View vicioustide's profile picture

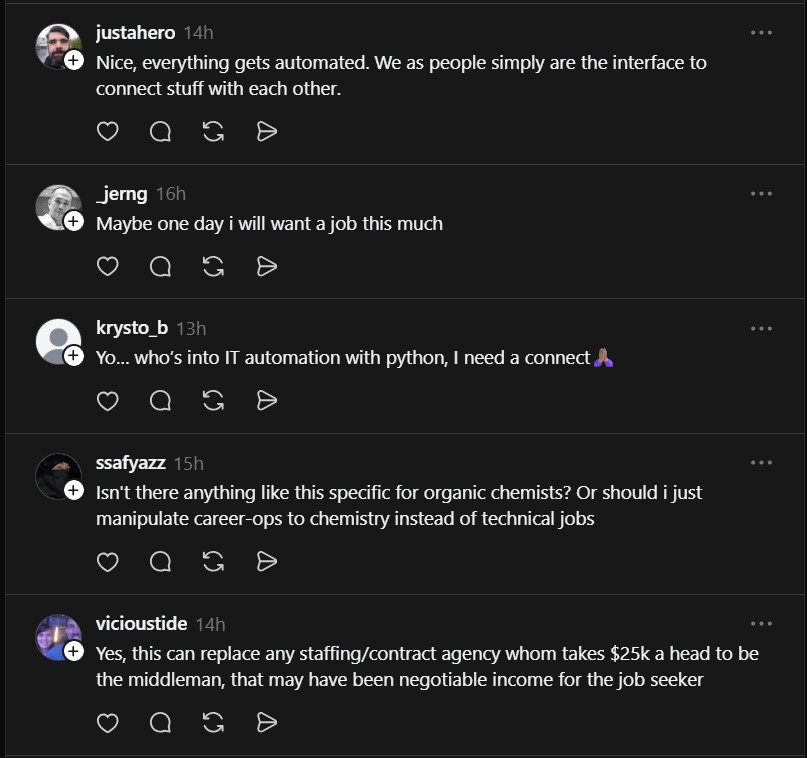57,637
